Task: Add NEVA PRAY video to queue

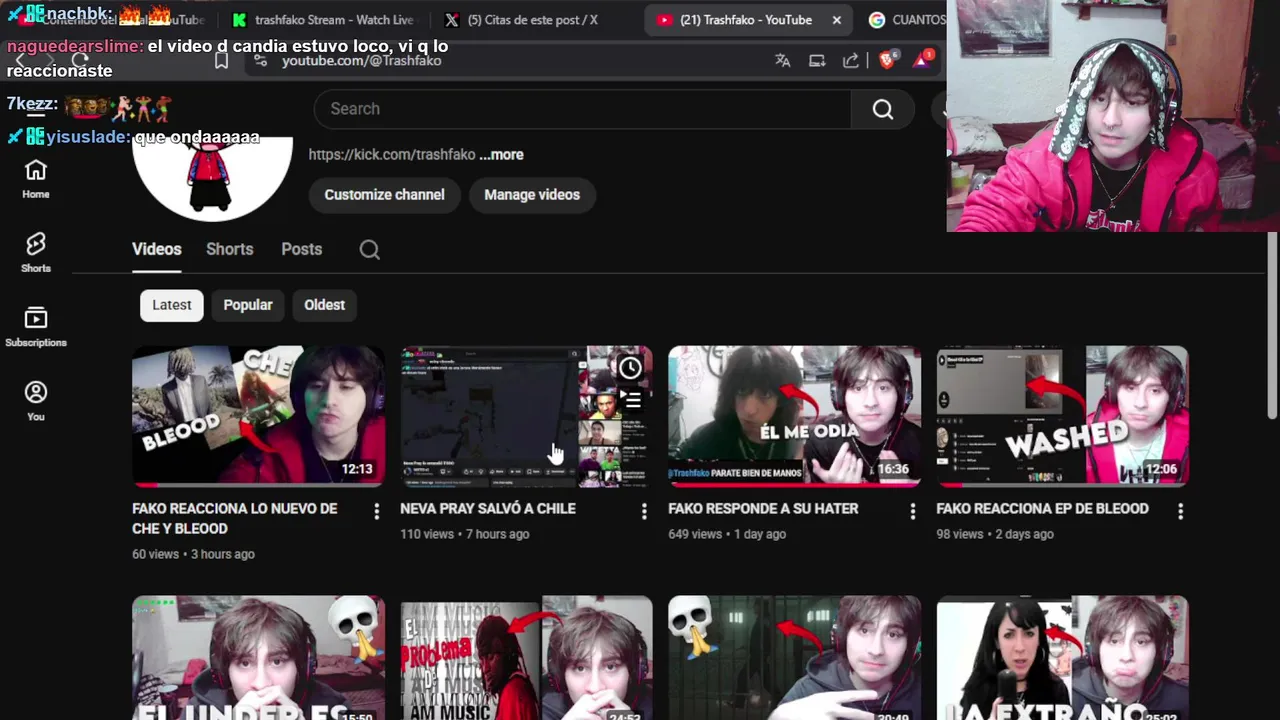Action: 630,400
